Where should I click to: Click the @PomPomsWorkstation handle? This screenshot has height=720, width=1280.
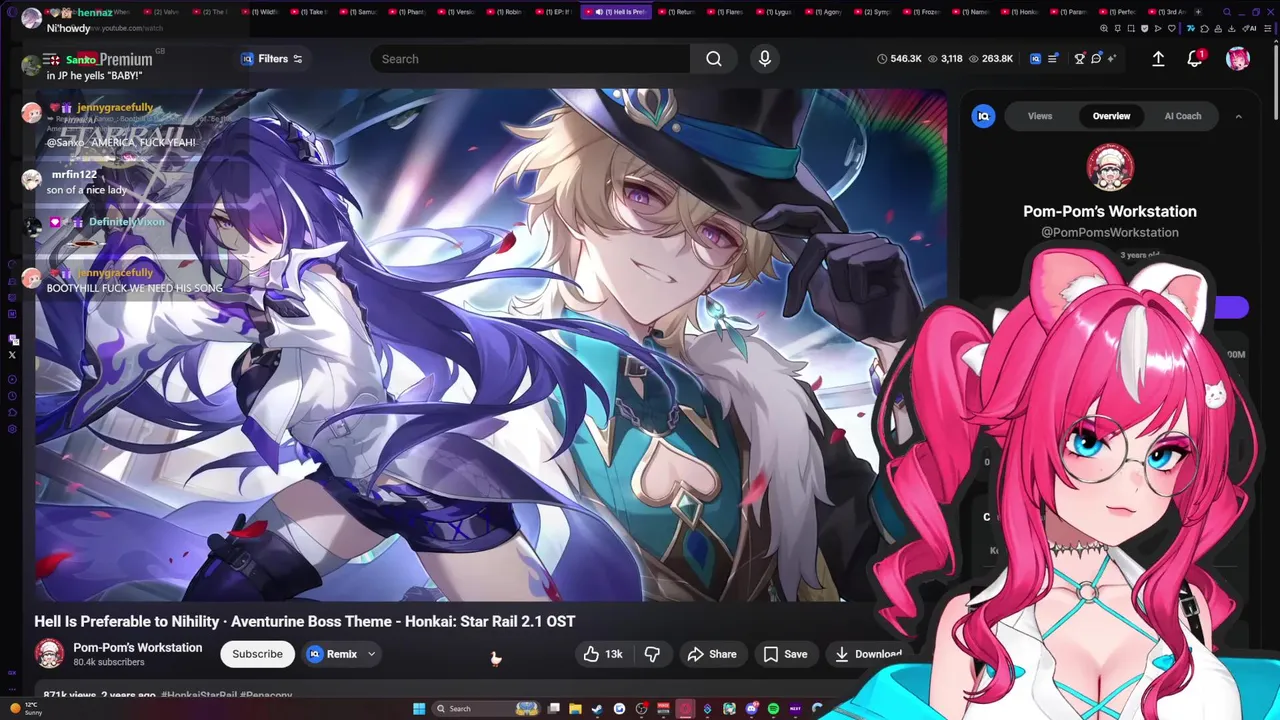1110,232
